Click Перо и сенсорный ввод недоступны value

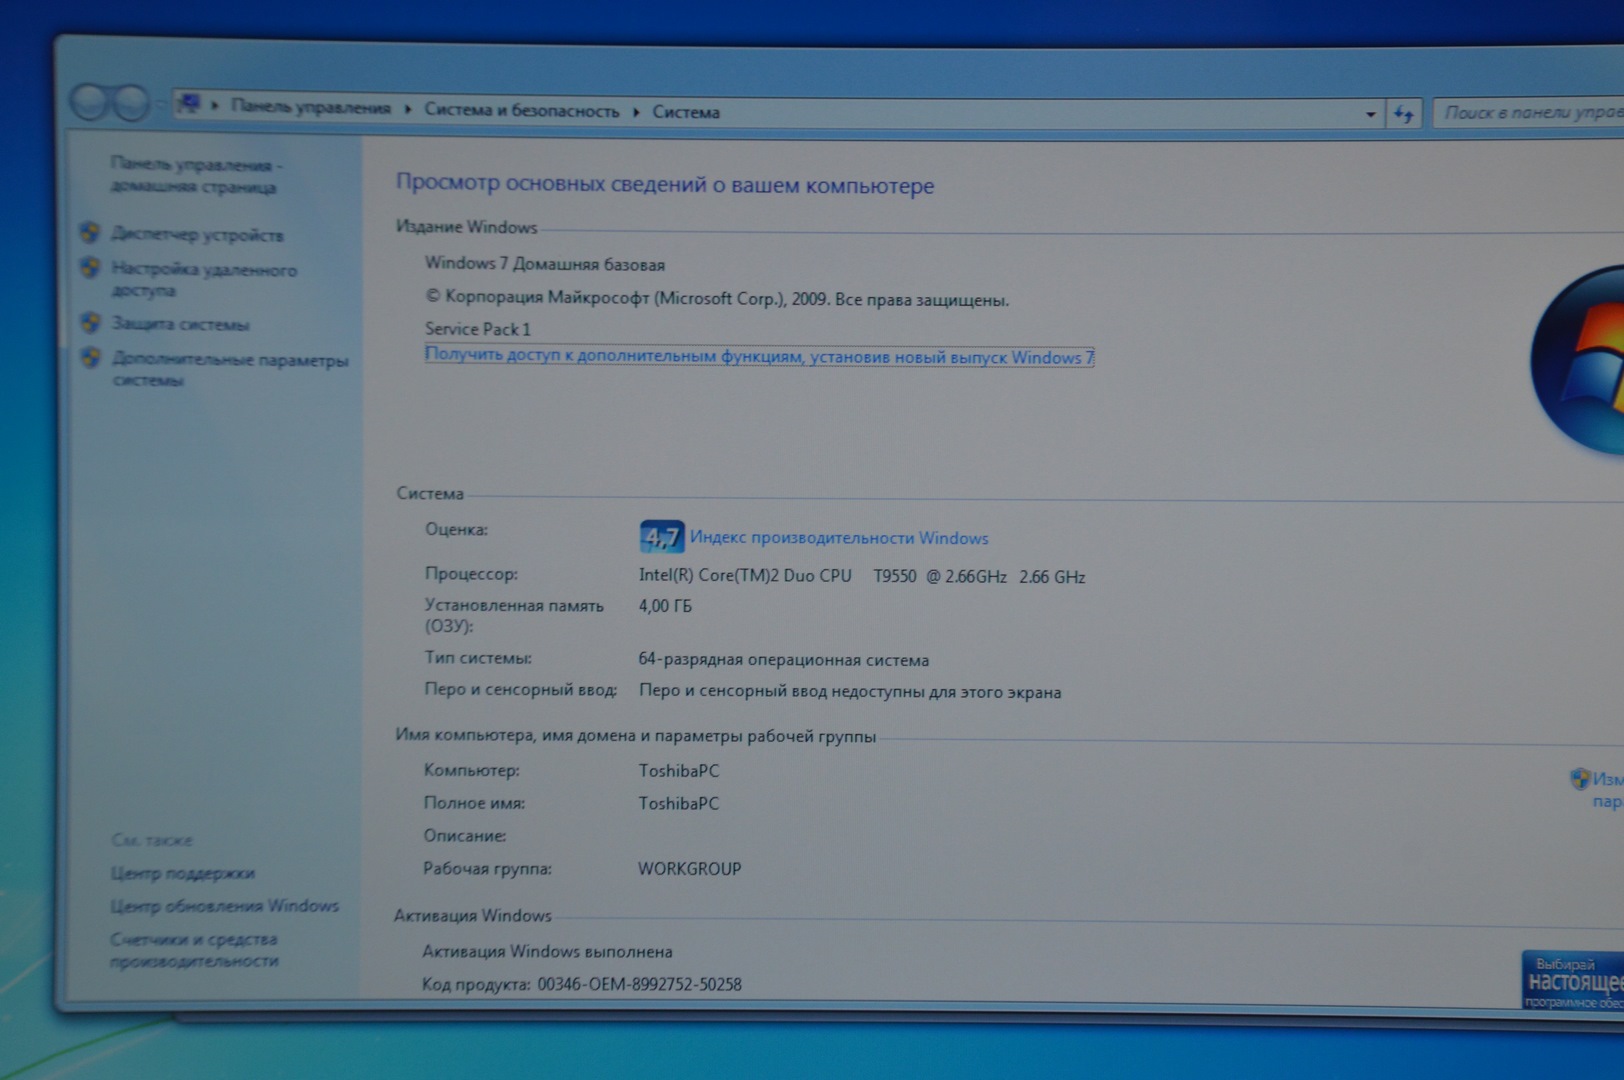[x=850, y=692]
